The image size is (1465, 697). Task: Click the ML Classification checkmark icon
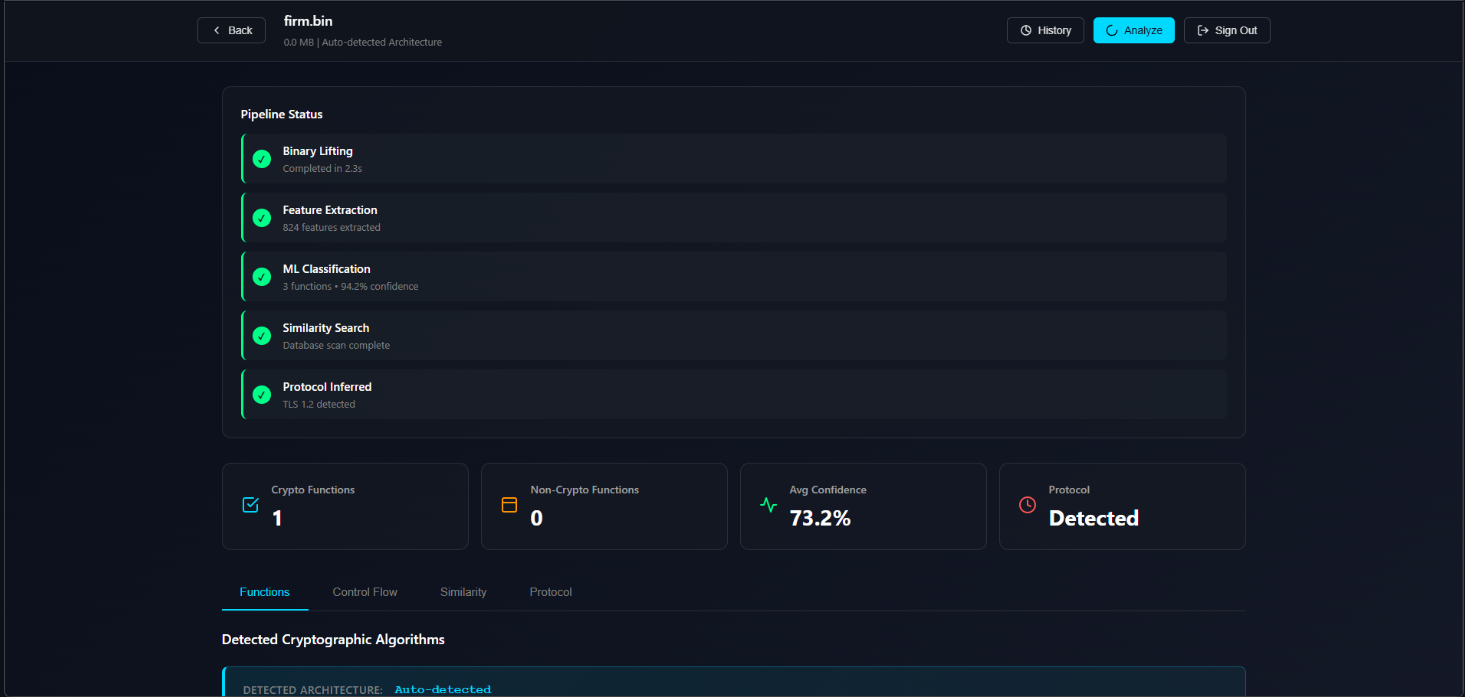point(262,277)
